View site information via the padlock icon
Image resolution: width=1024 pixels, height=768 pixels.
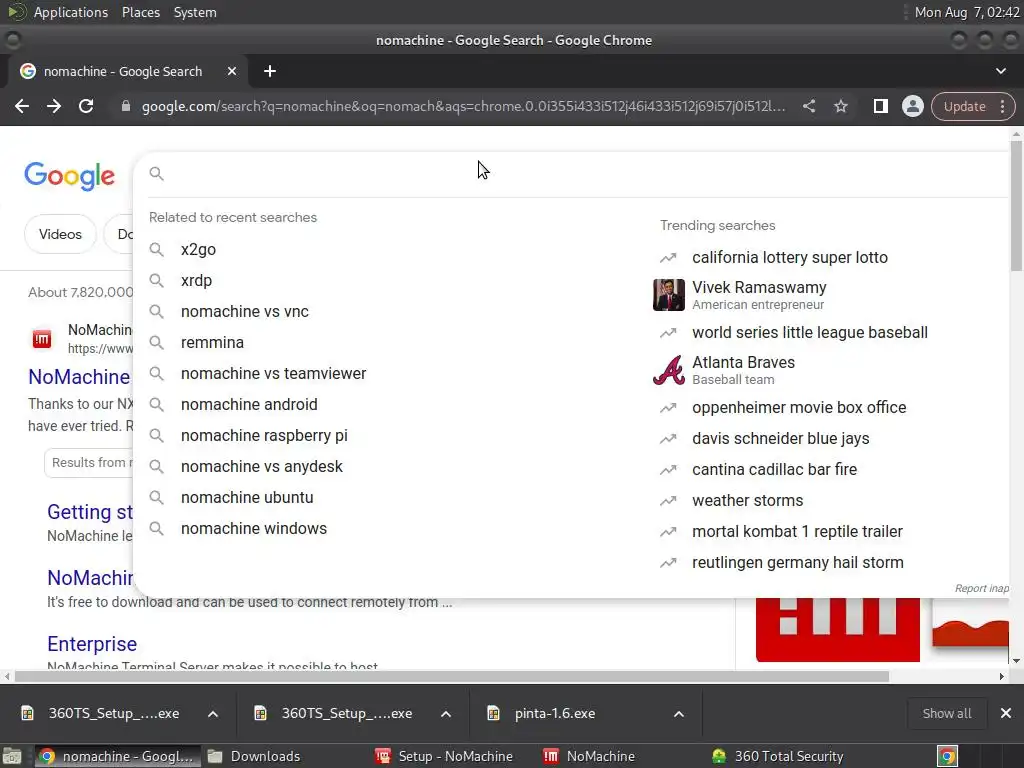click(125, 106)
